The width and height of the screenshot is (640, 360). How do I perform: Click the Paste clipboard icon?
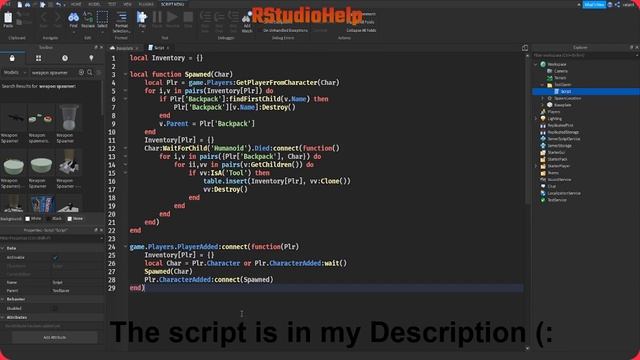pos(8,18)
